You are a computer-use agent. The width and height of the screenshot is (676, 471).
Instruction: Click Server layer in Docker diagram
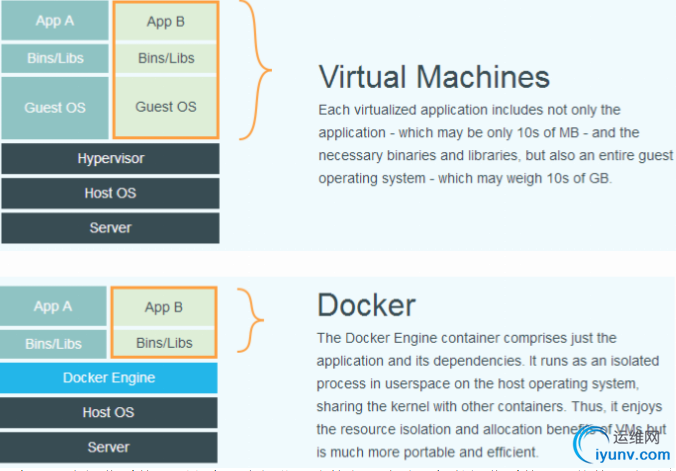tap(109, 447)
